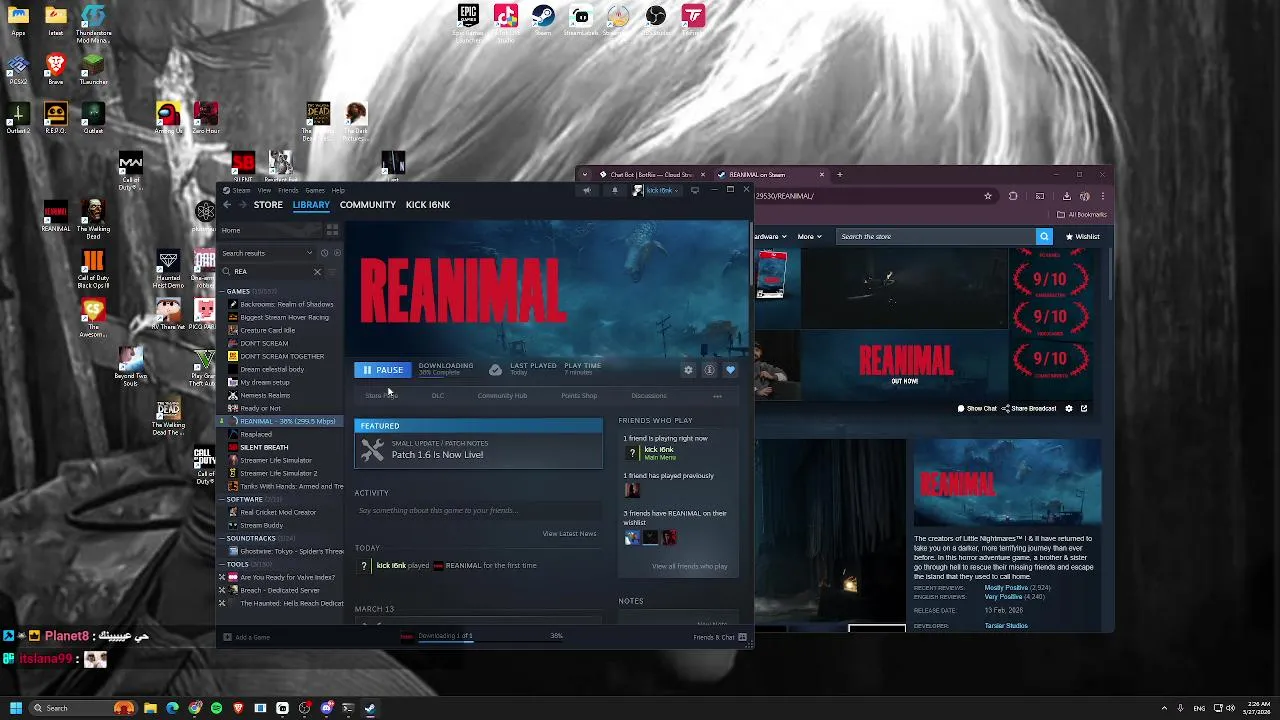Open the View menu in Steam
This screenshot has height=720, width=1280.
point(264,190)
